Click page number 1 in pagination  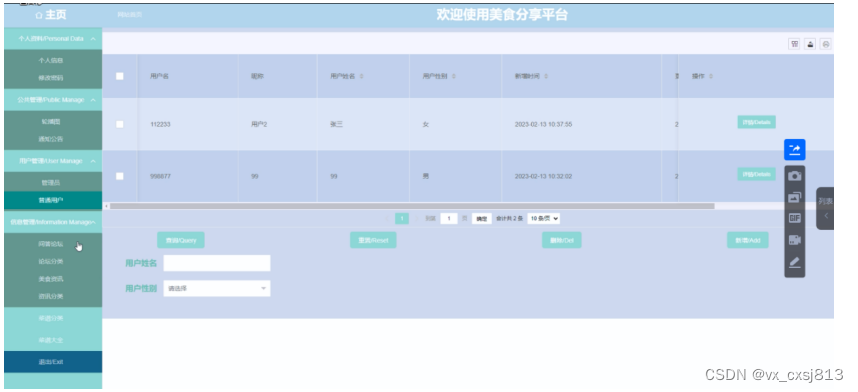[x=402, y=218]
